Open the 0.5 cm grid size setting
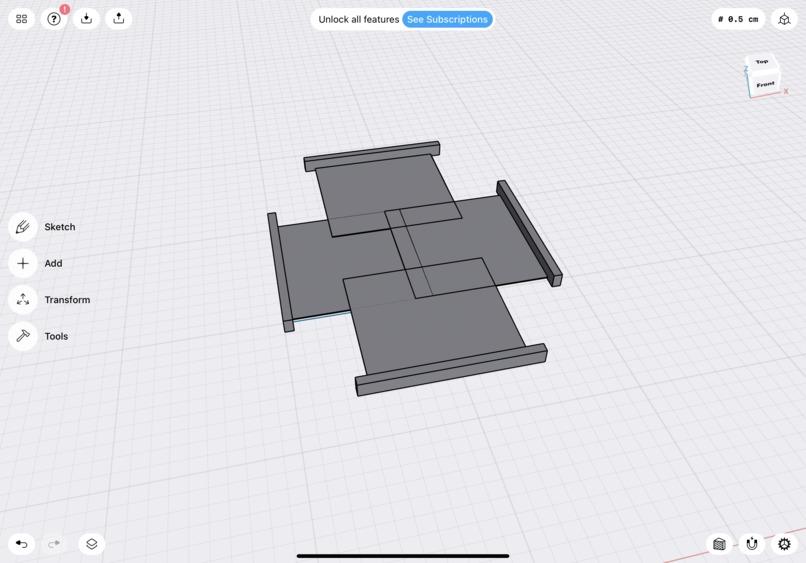Screen dimensions: 806x563 (x=738, y=19)
